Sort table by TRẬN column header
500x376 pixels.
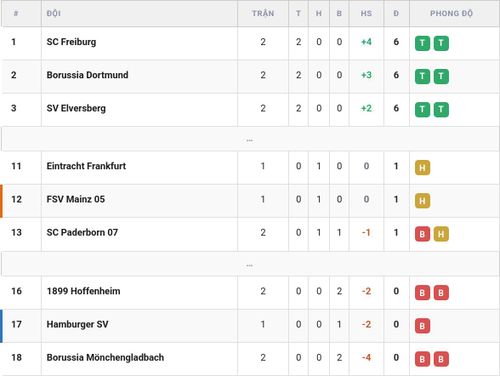pos(263,13)
